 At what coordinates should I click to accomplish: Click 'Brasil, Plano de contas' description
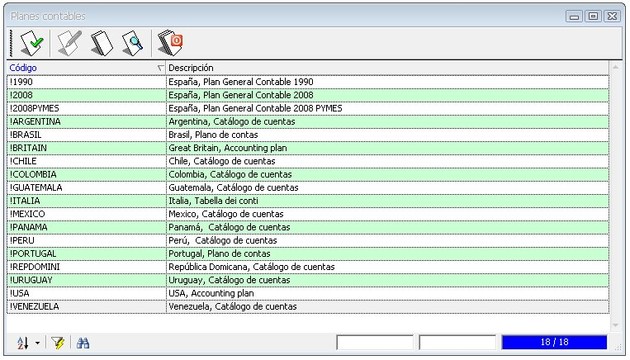213,135
